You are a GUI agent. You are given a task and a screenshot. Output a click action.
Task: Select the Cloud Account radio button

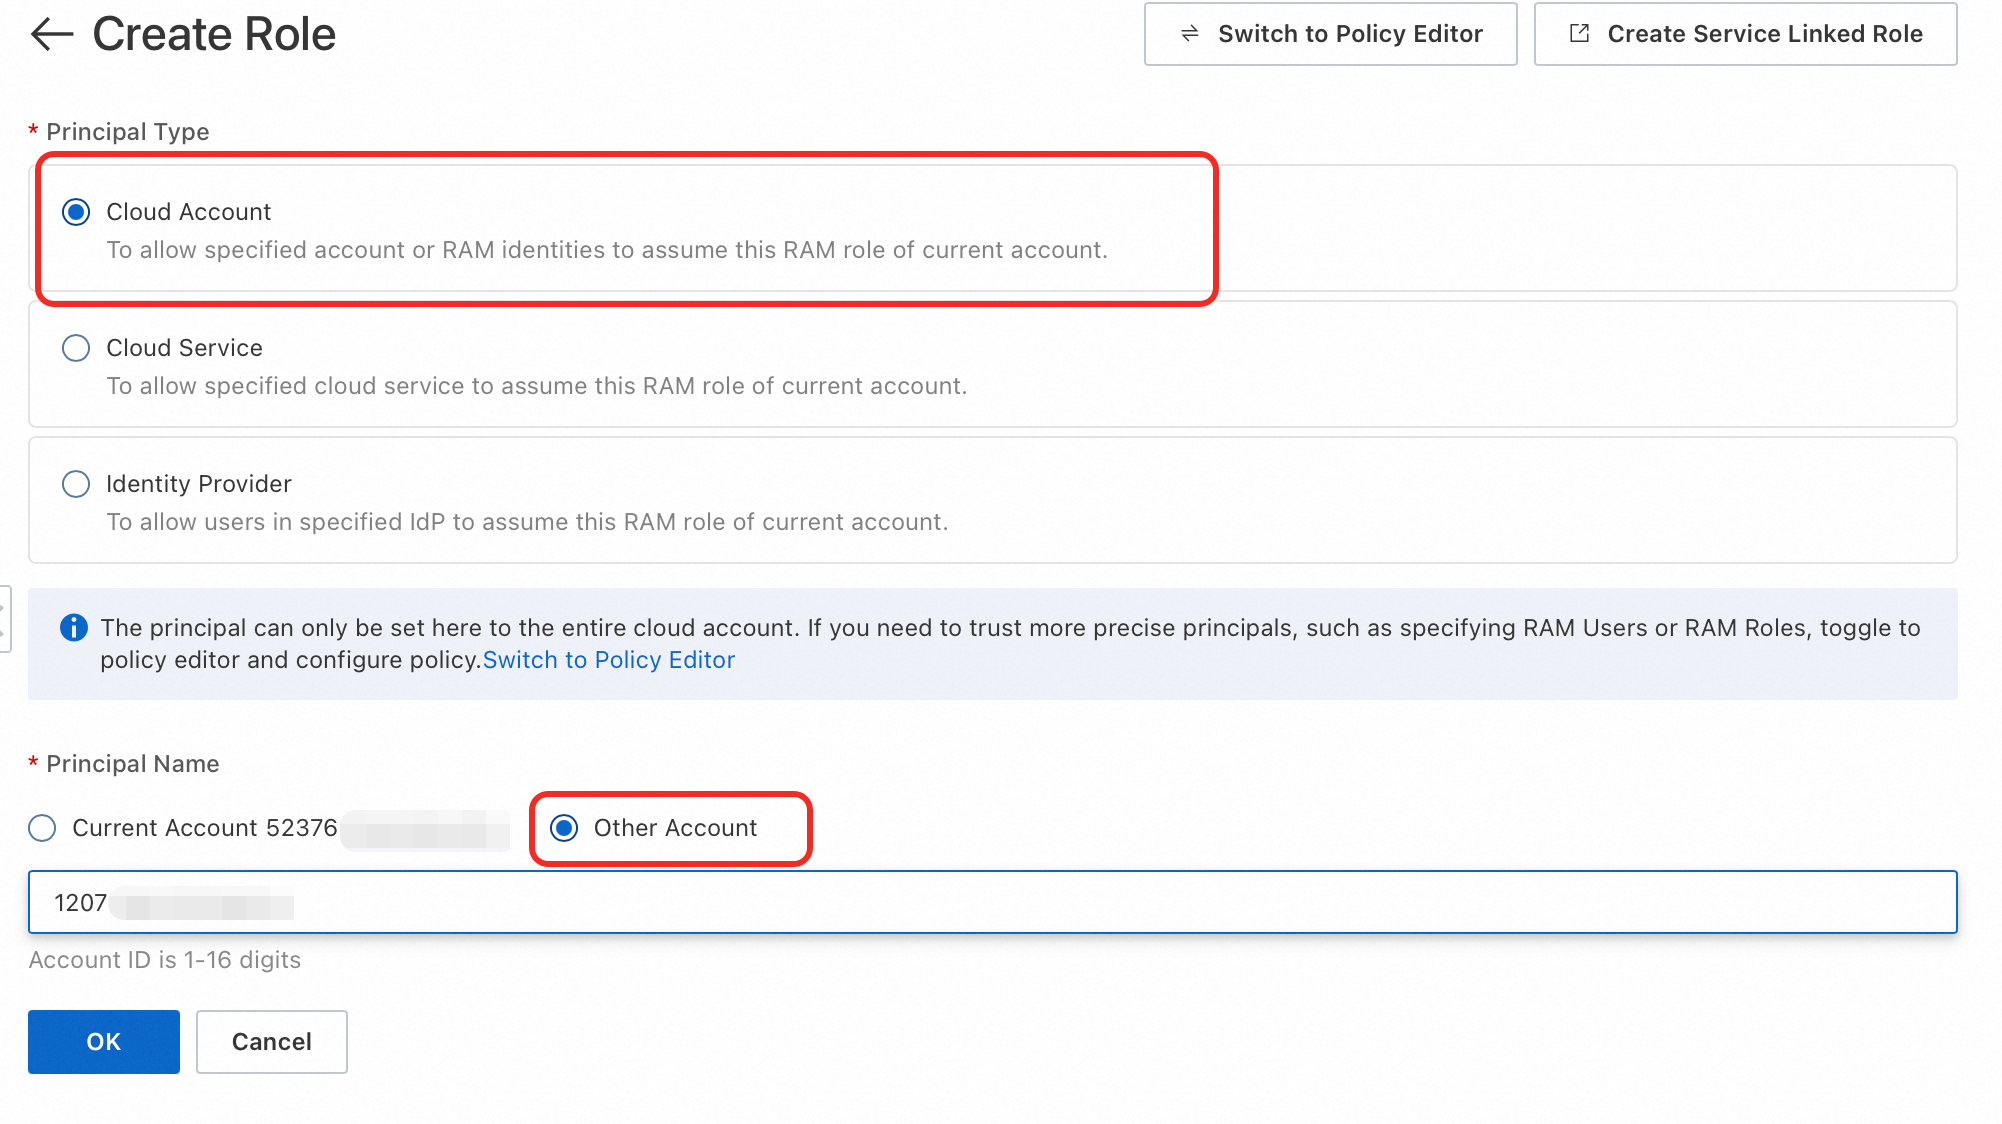click(76, 212)
